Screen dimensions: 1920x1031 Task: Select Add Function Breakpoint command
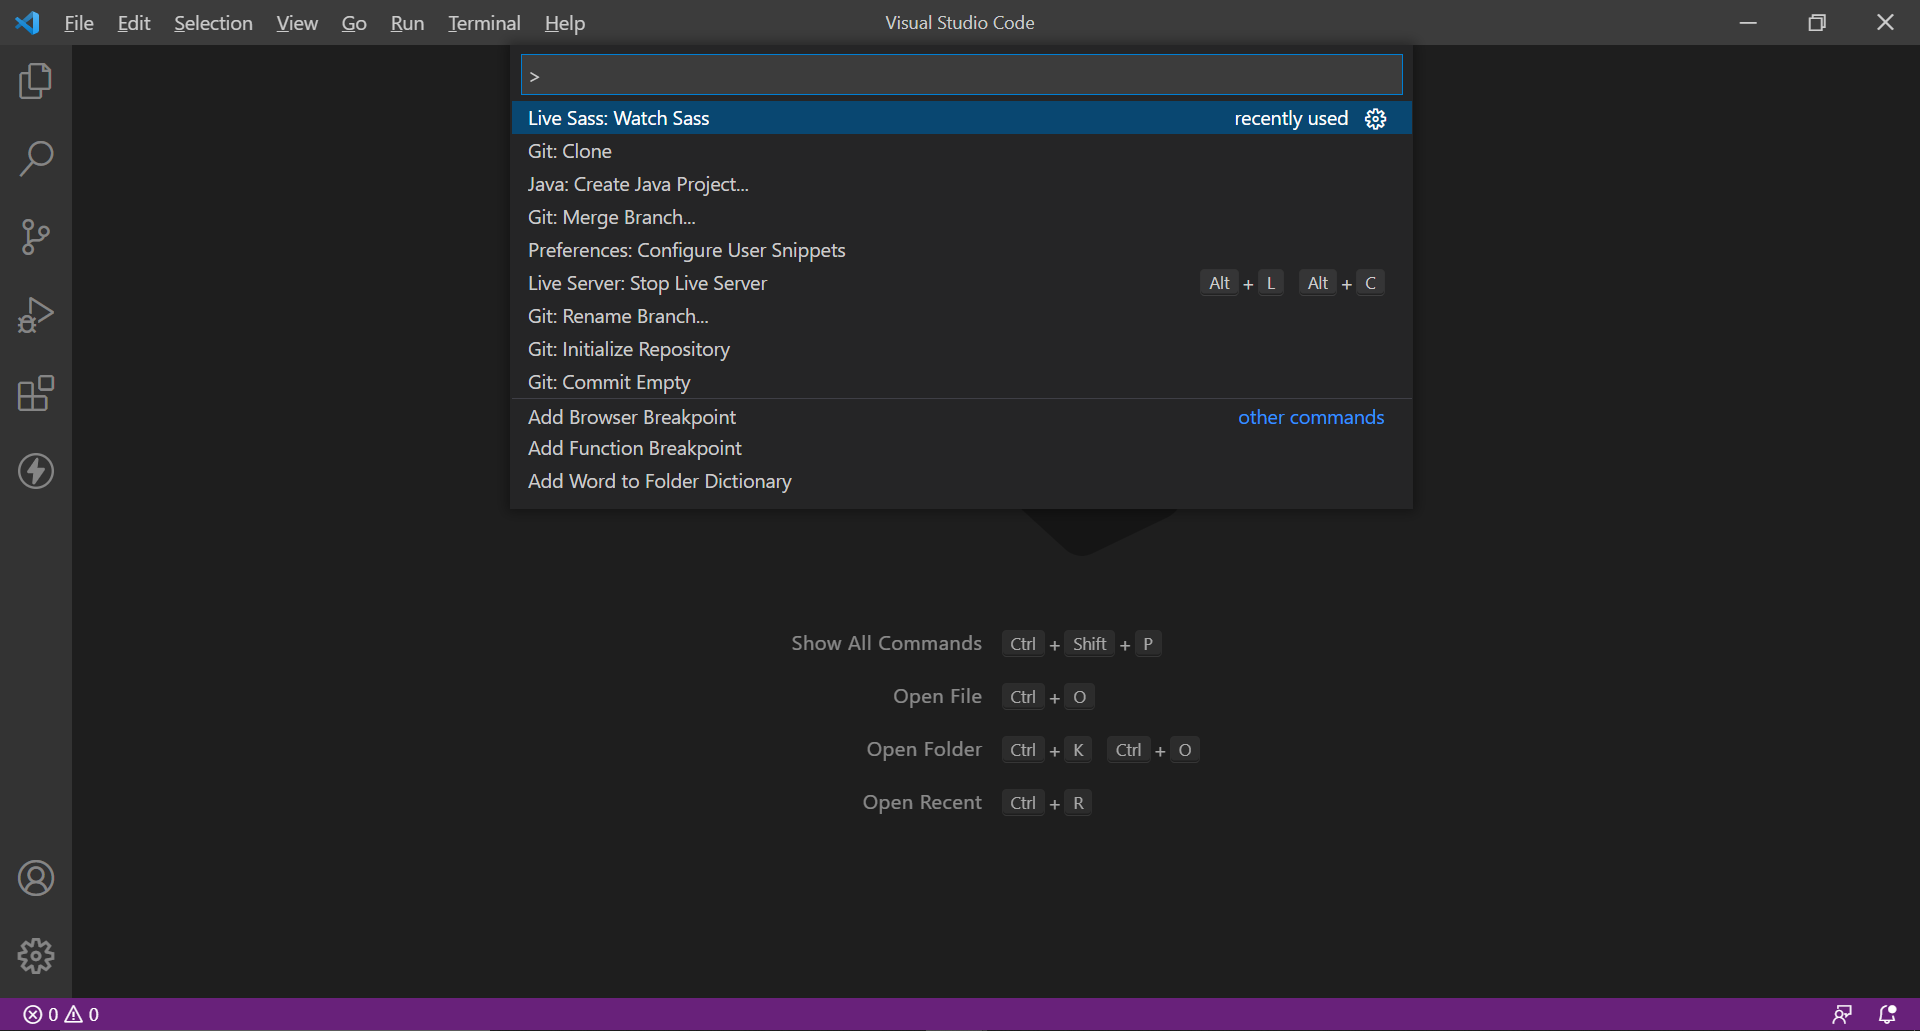(x=962, y=448)
